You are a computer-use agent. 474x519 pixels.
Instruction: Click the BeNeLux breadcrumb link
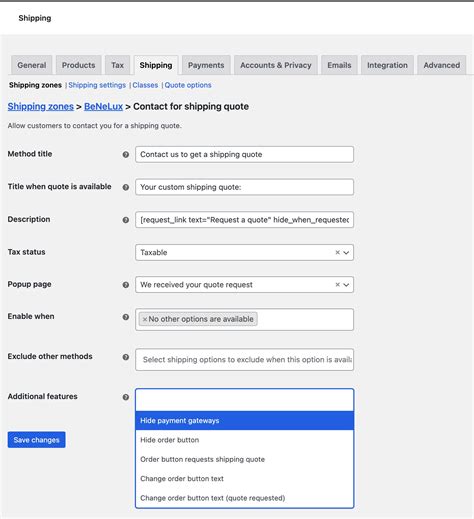pyautogui.click(x=103, y=107)
